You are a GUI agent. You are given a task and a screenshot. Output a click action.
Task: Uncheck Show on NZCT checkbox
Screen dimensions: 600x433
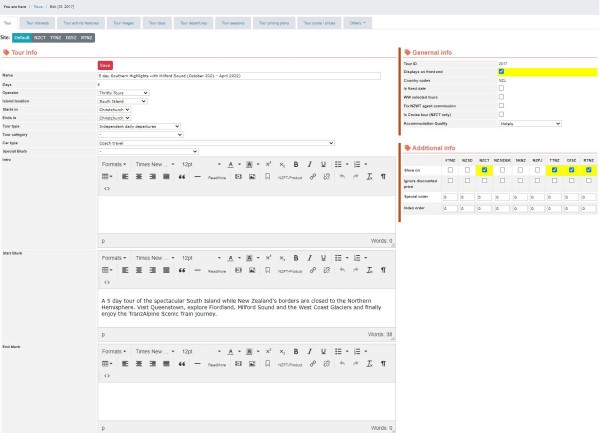(x=484, y=170)
